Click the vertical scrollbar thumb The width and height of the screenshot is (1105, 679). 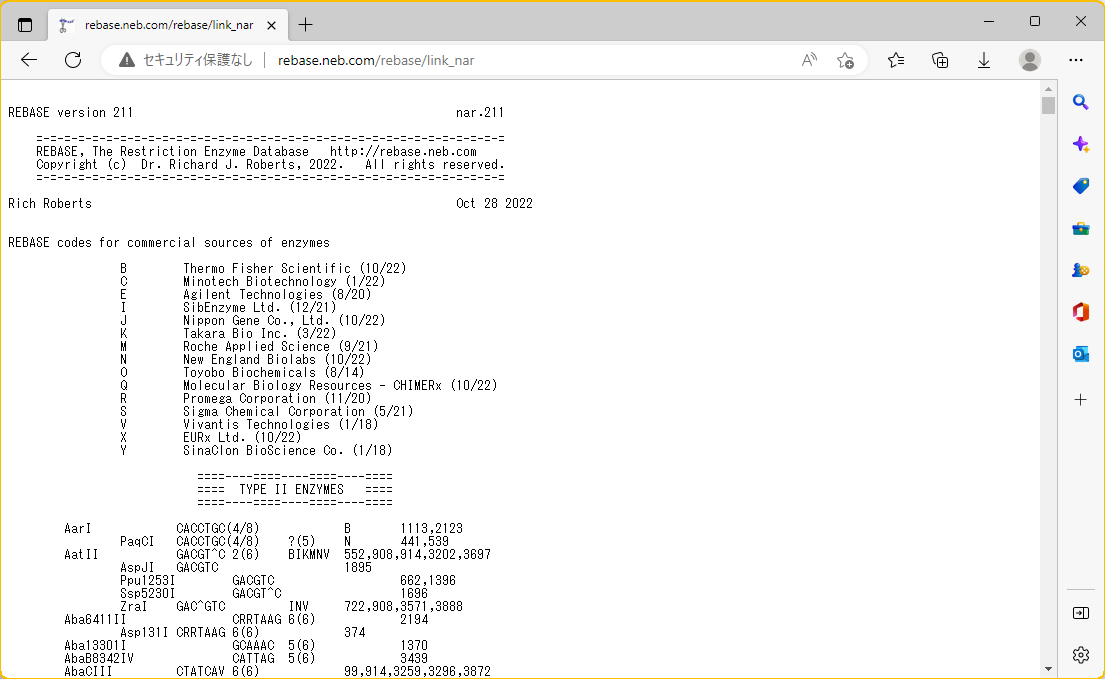pos(1048,106)
